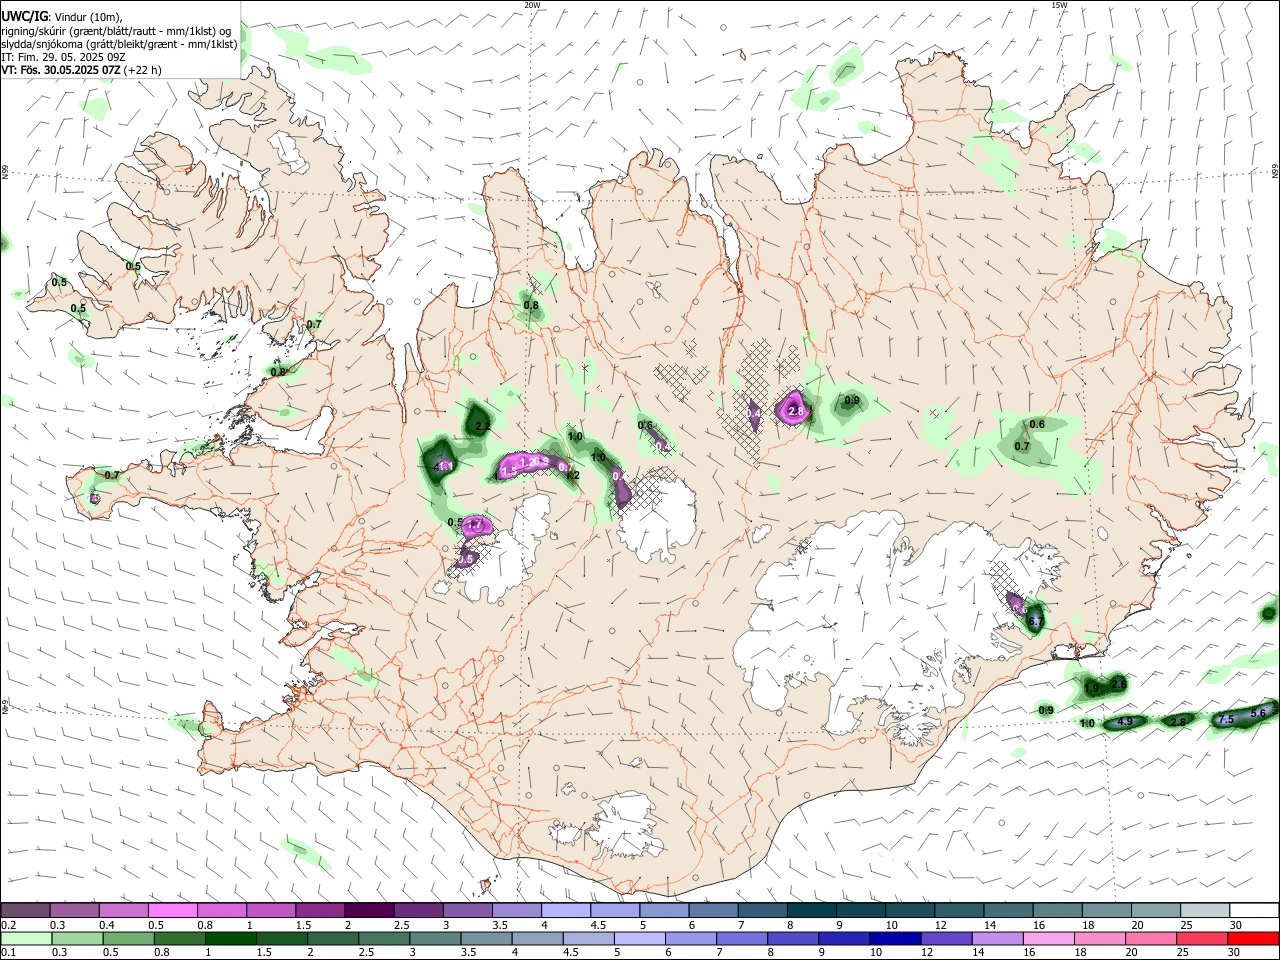Viewport: 1280px width, 960px height.
Task: Click pale grey snow swatch between 25 and 30
Action: (1206, 911)
